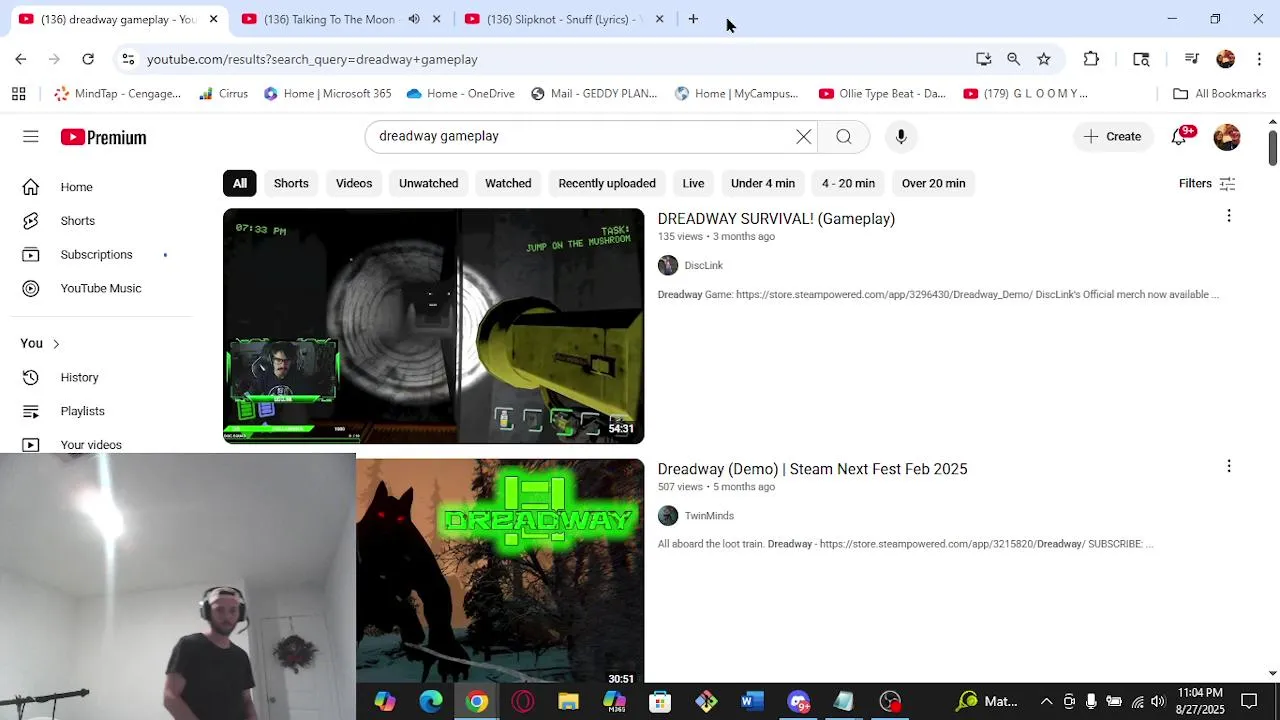Show hidden system tray icons chevron

pos(1046,701)
